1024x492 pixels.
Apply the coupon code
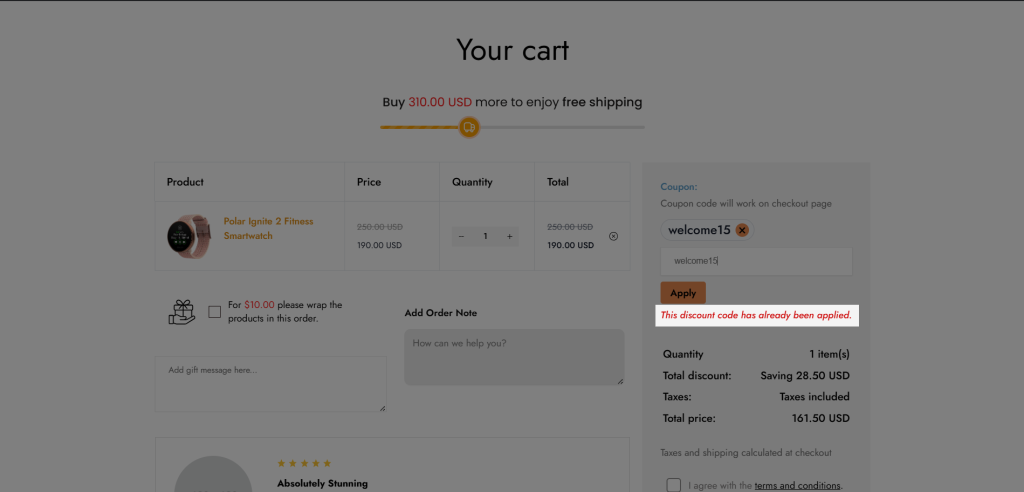(683, 293)
